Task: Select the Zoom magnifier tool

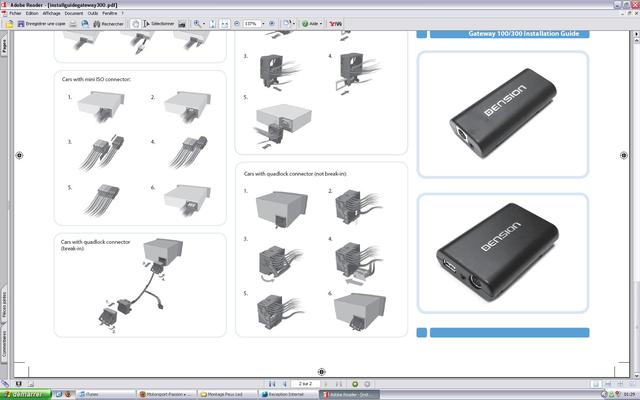Action: (197, 24)
